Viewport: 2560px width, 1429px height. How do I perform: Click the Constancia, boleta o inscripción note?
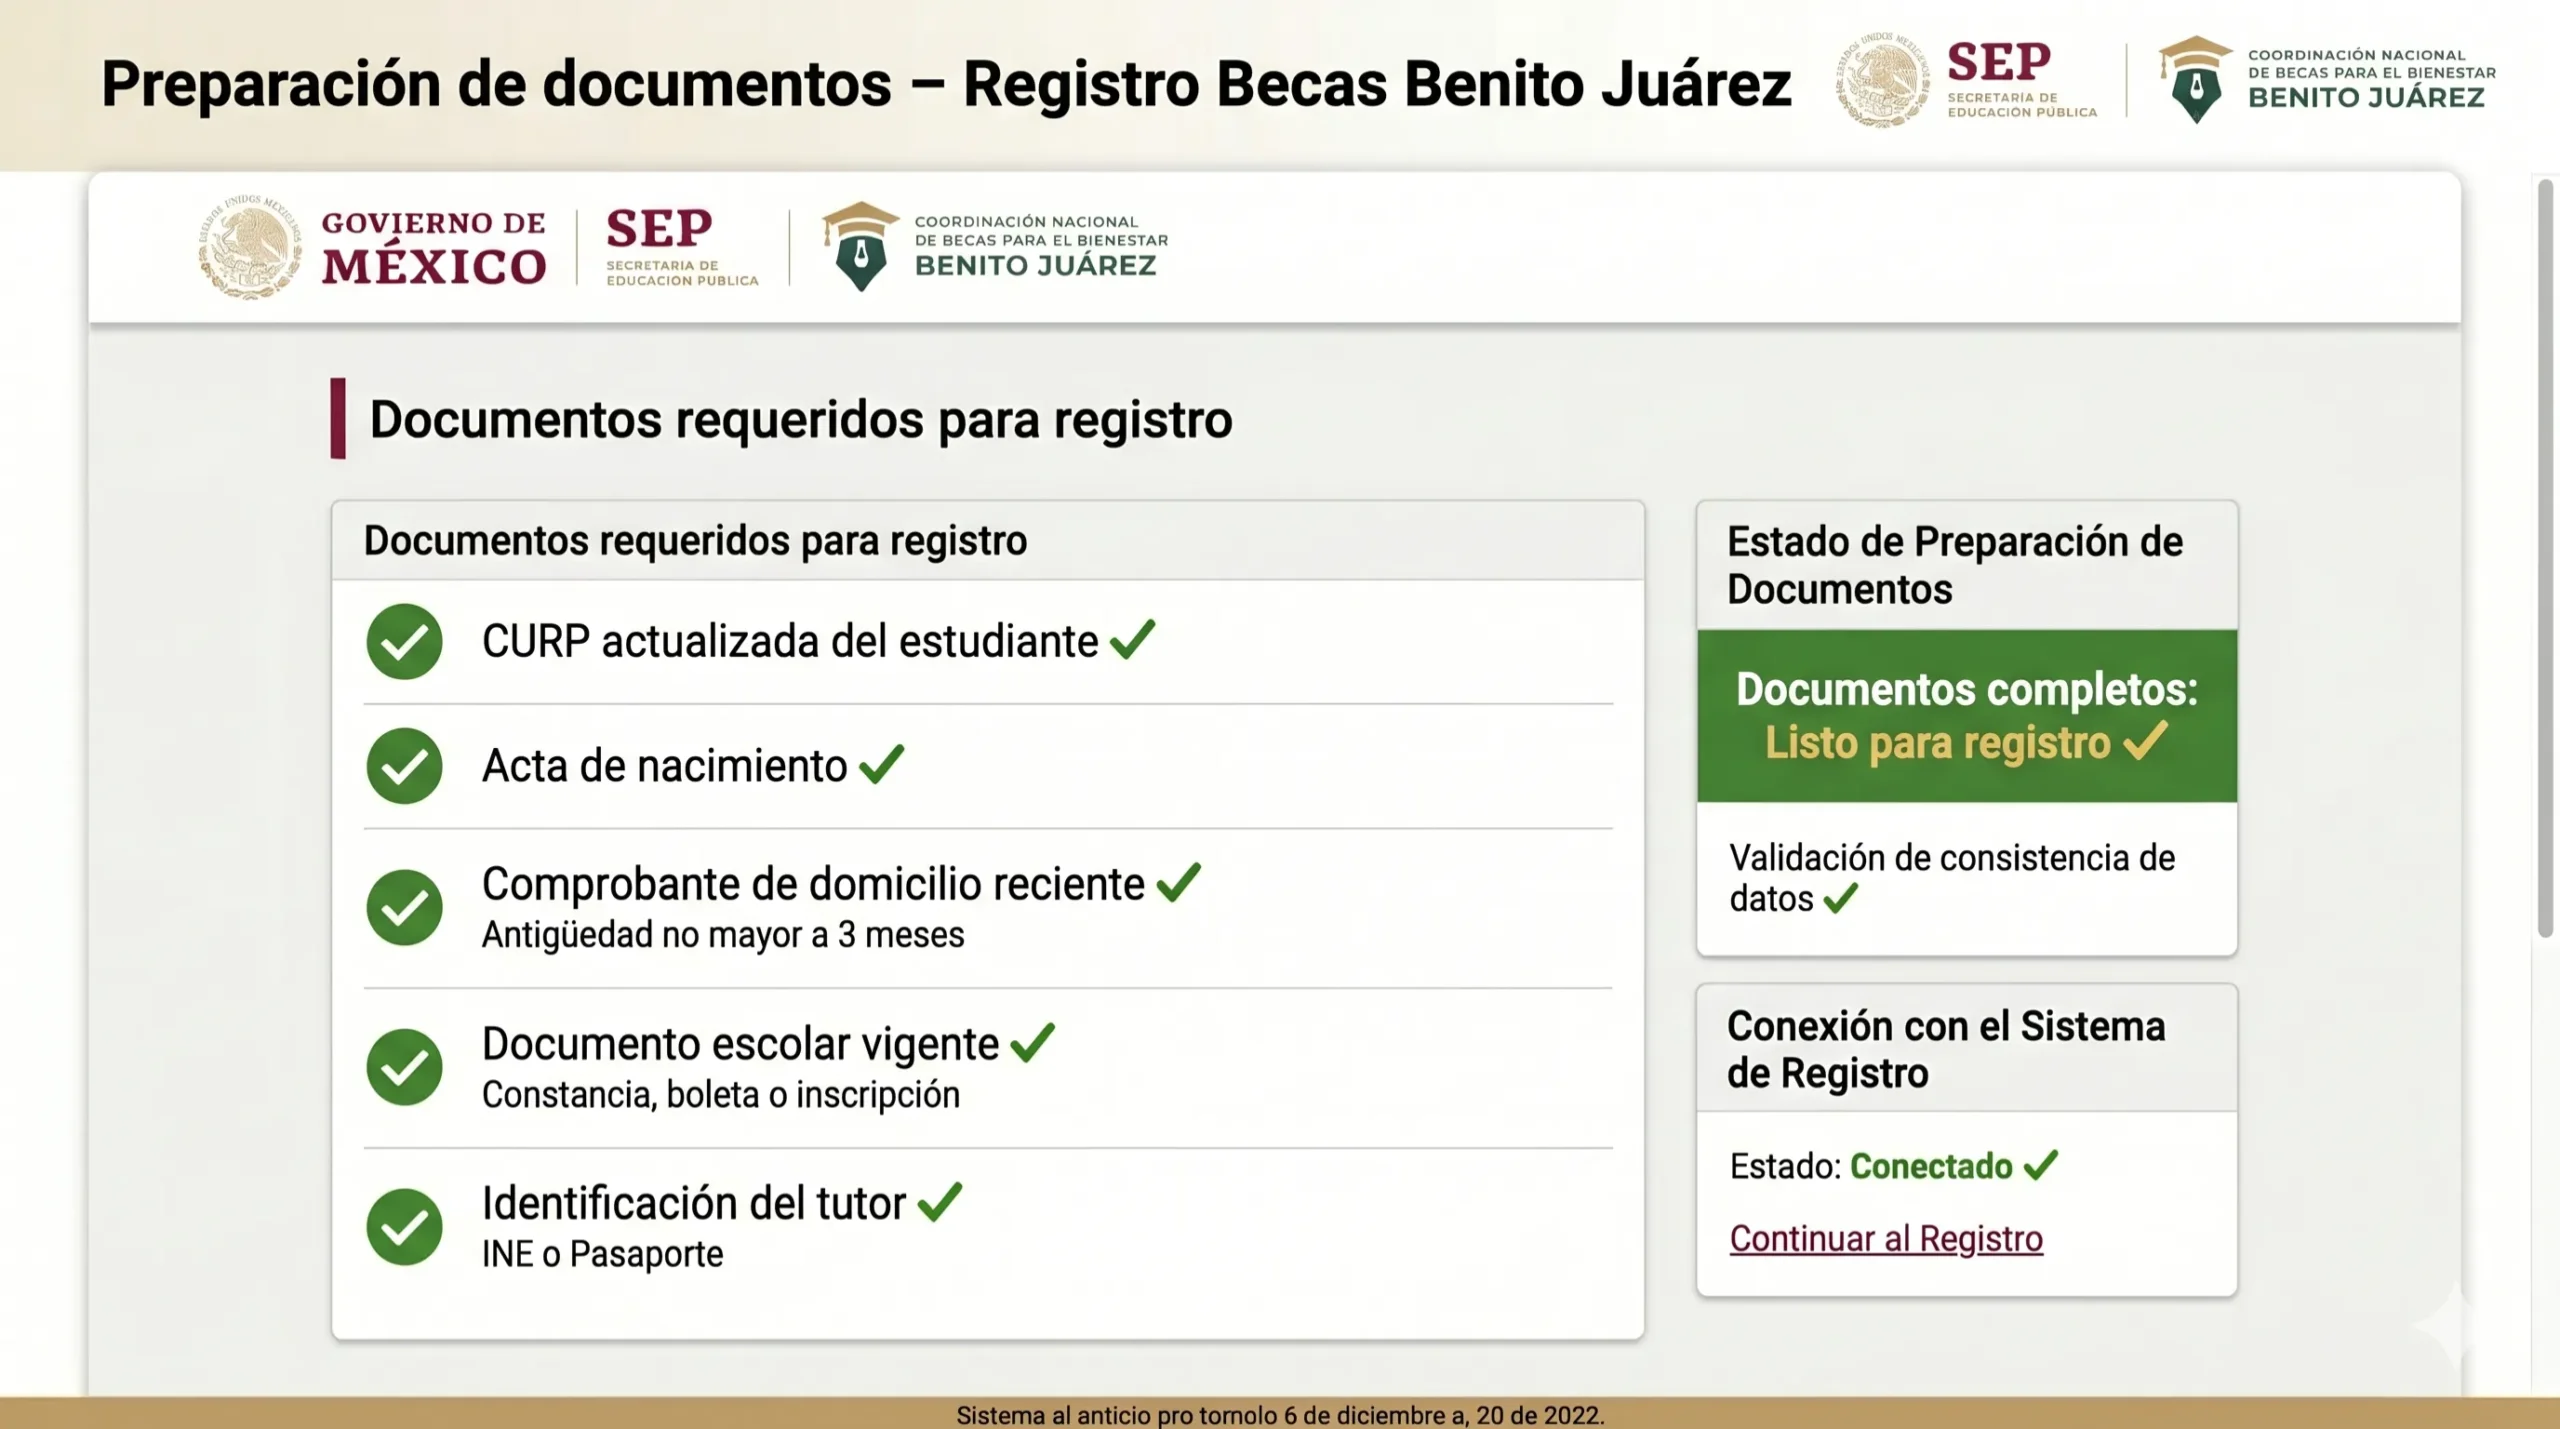coord(721,1095)
